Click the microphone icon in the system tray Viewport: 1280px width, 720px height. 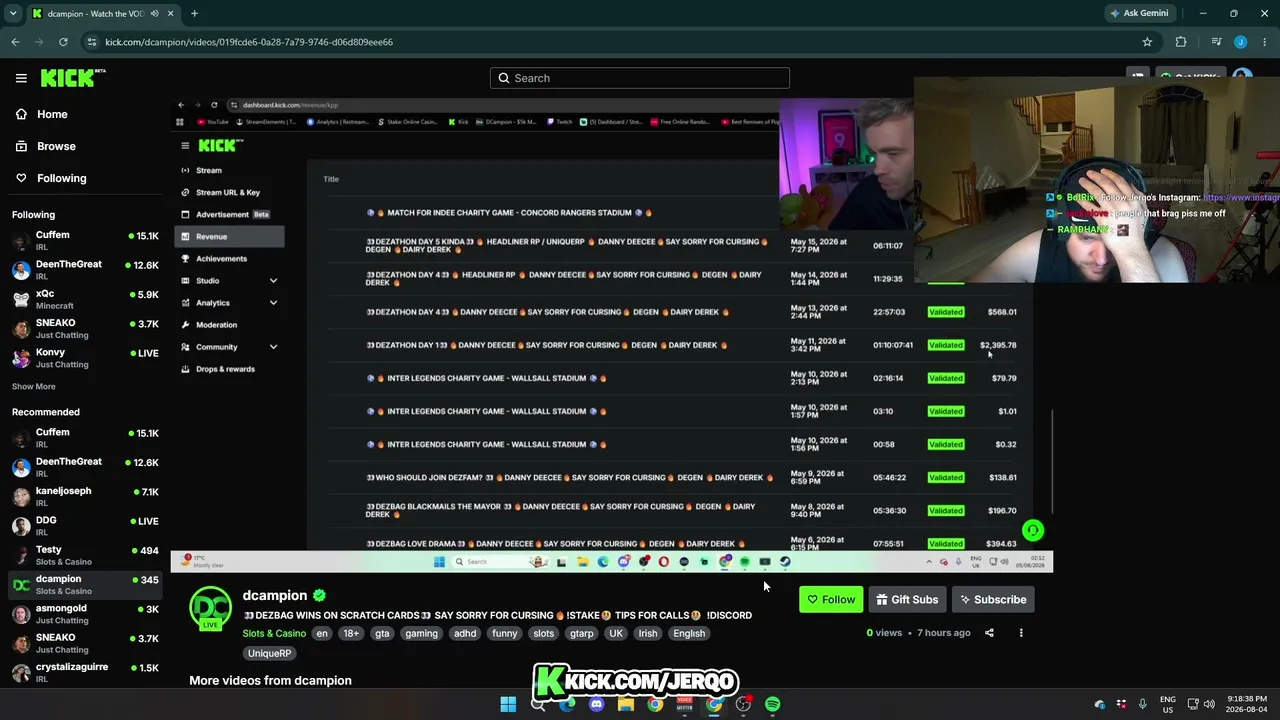click(1142, 704)
